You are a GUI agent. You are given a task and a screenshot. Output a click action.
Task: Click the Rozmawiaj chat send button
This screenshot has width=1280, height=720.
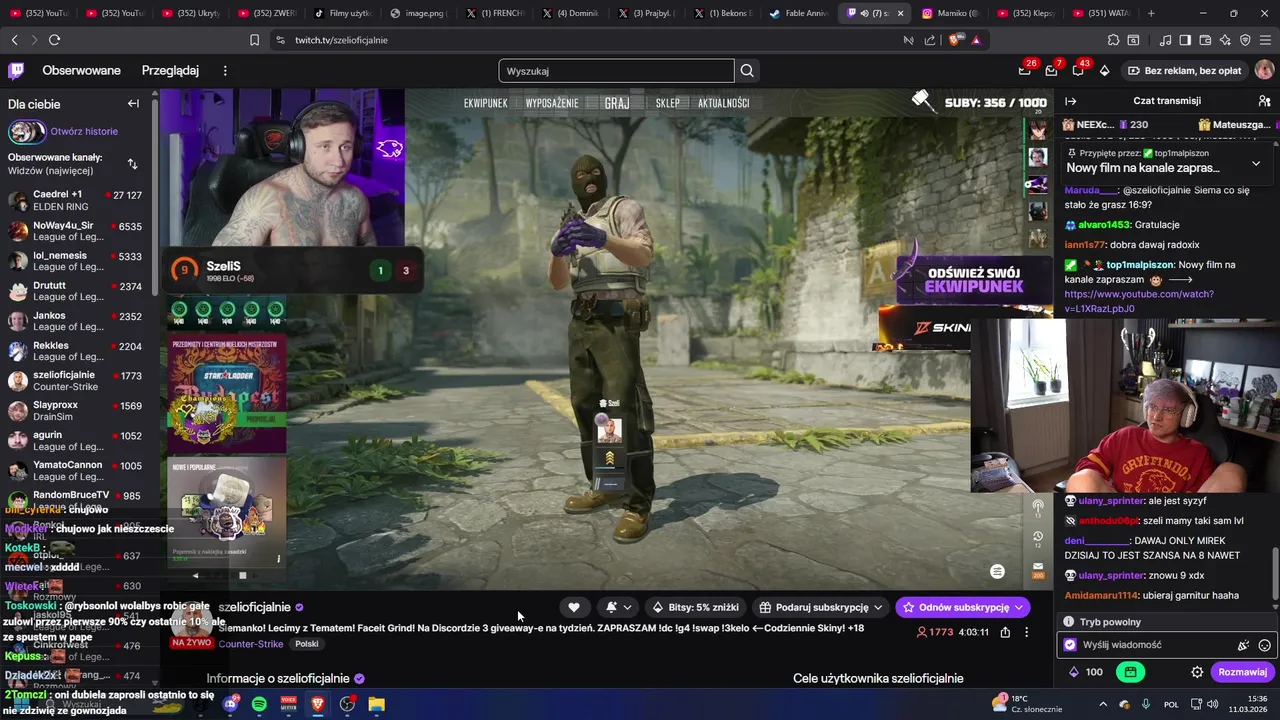click(1242, 672)
